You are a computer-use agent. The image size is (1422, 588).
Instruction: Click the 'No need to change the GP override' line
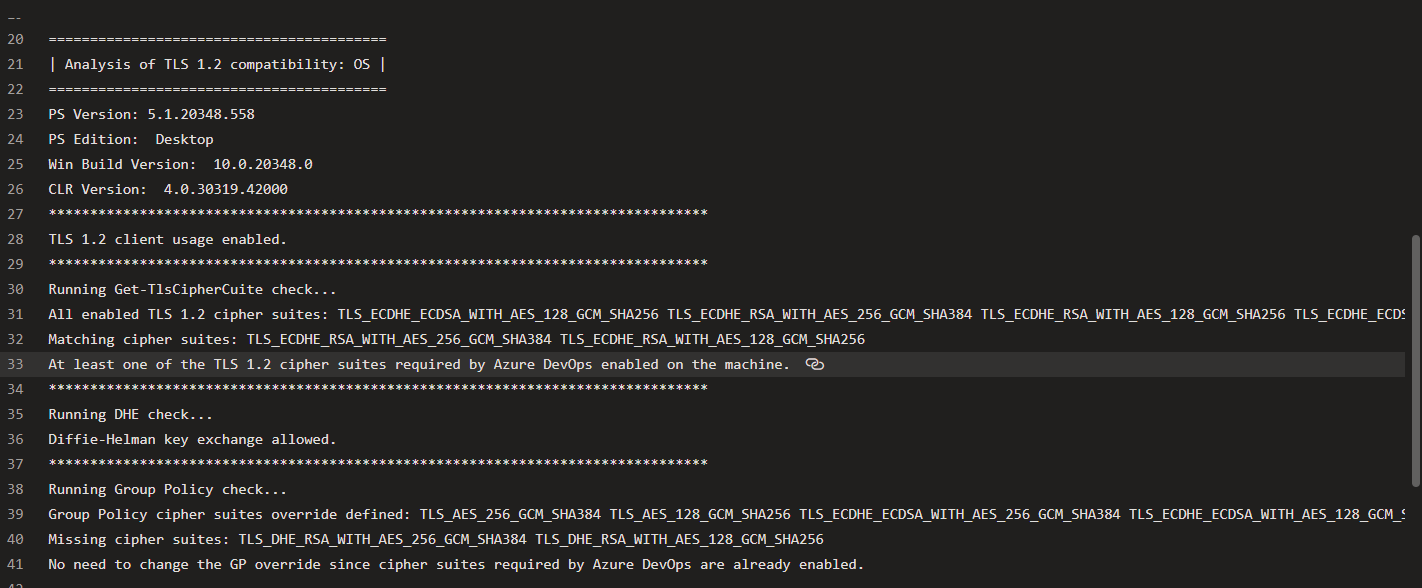point(456,565)
